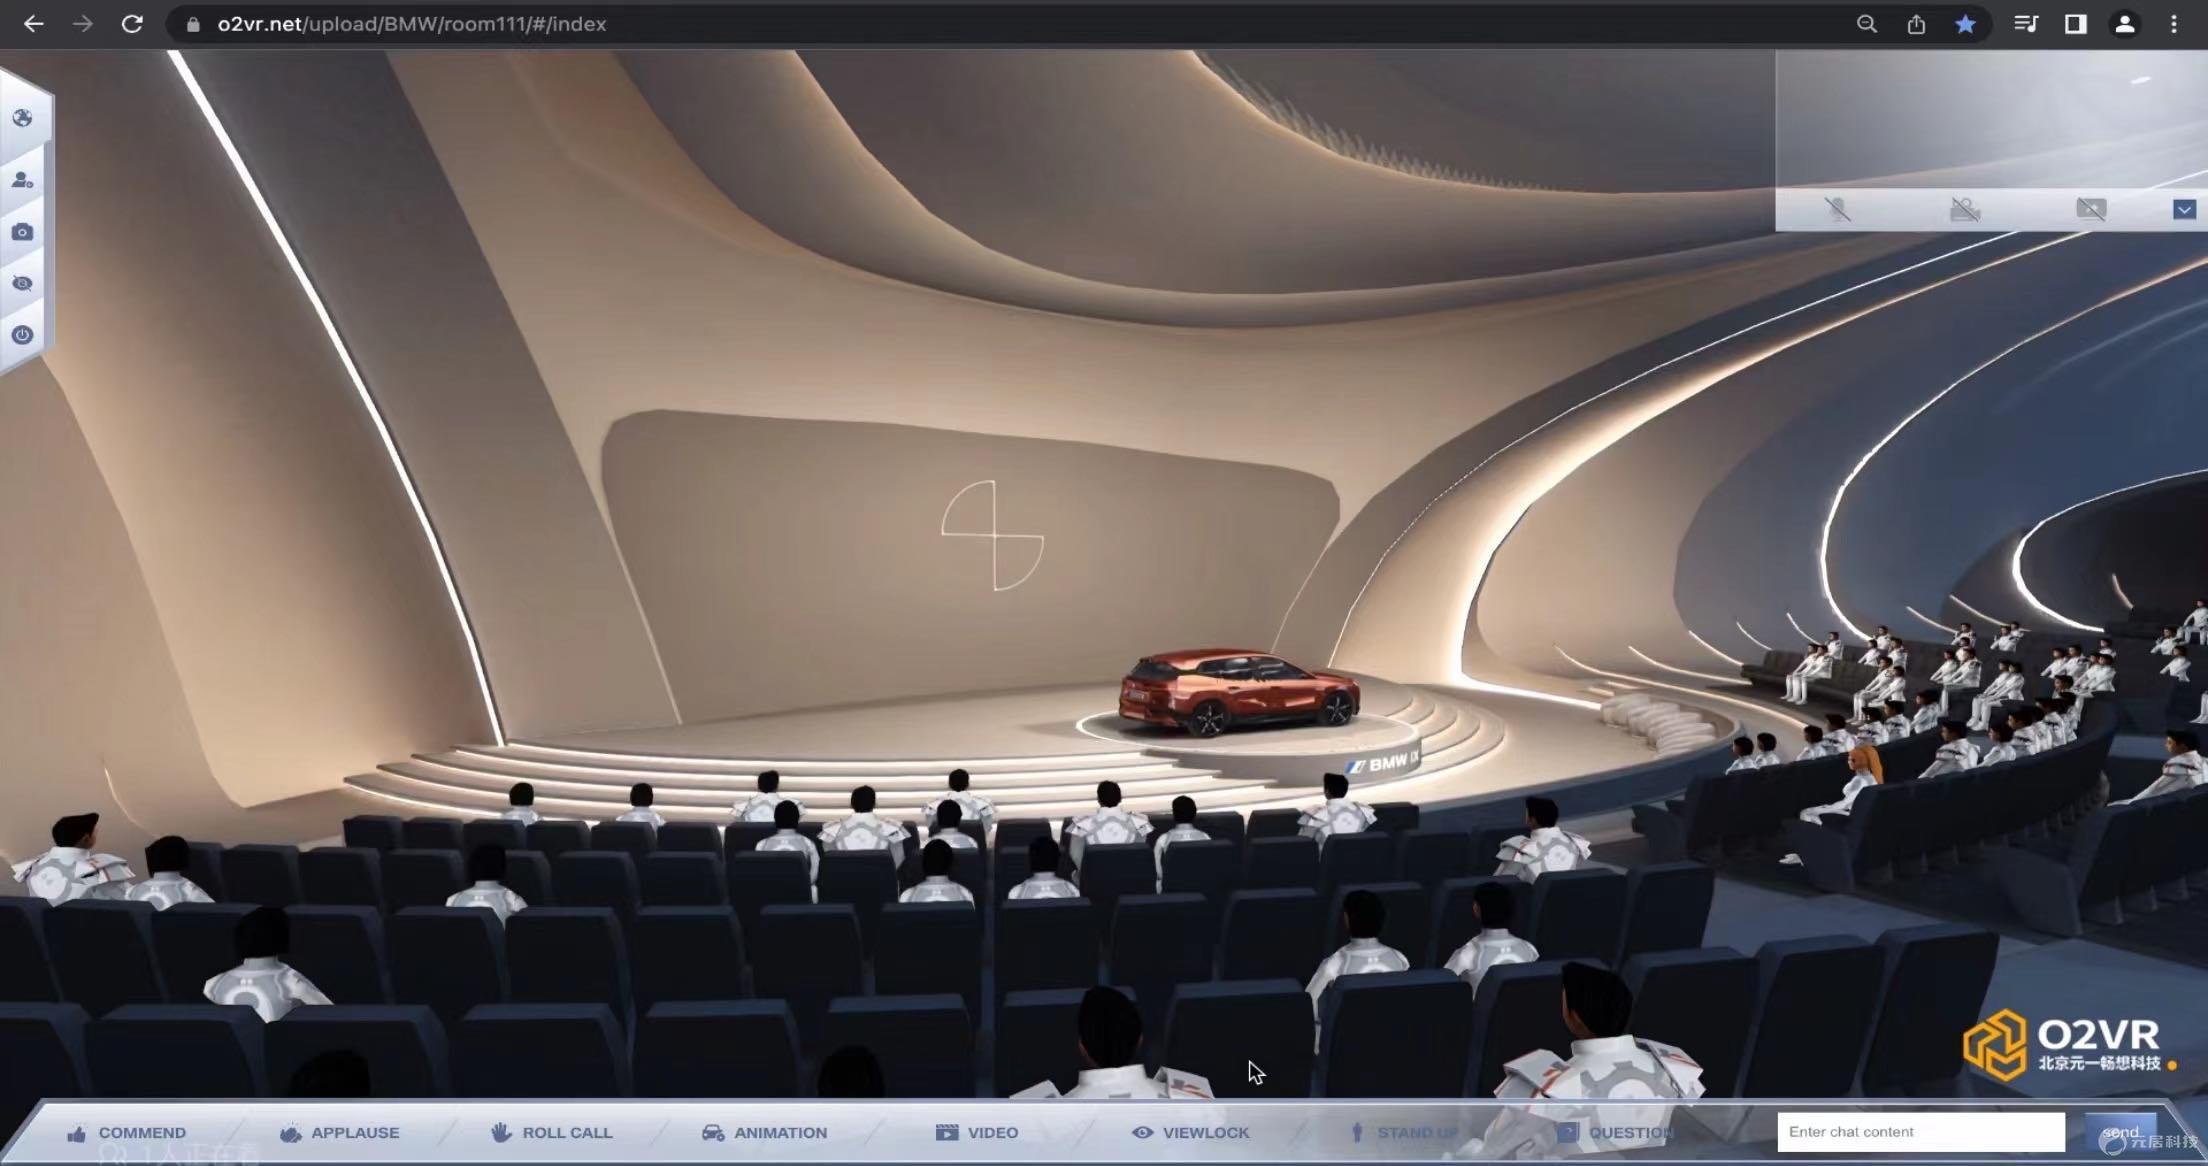
Task: Take a snapshot with the camera icon
Action: click(x=22, y=232)
